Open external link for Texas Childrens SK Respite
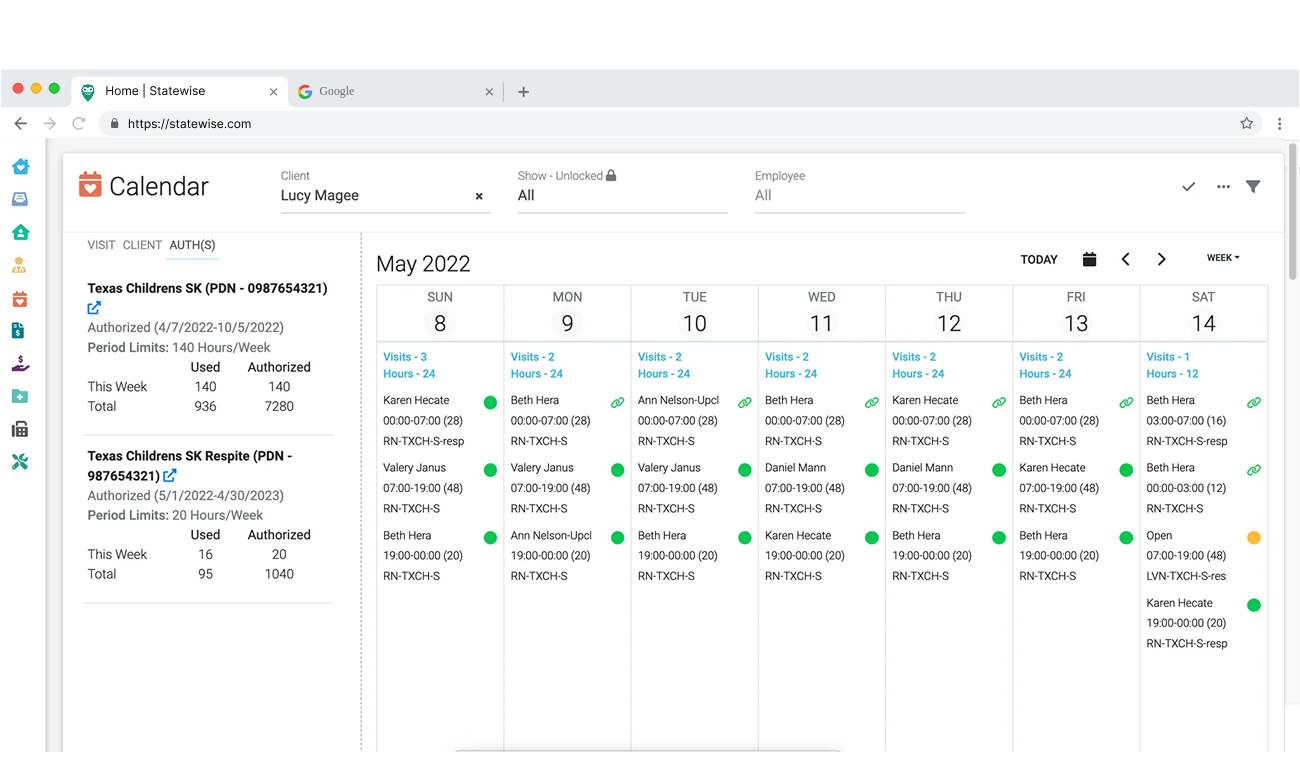The height and width of the screenshot is (774, 1300). pos(170,476)
